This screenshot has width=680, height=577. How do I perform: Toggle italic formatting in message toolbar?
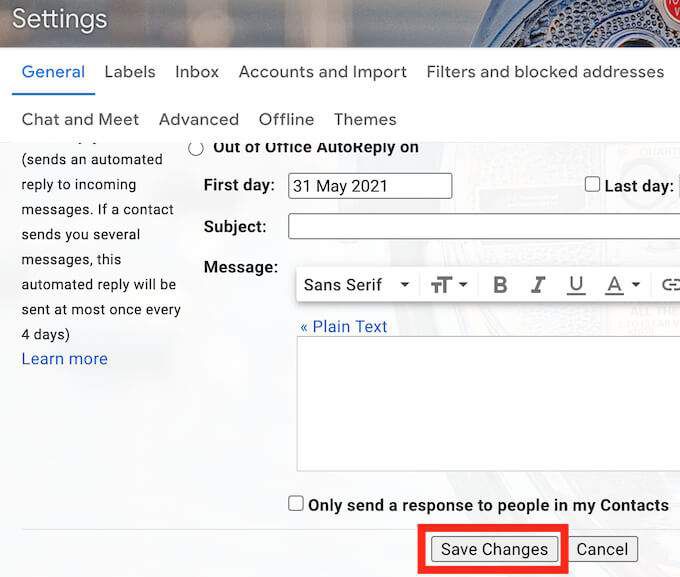538,285
